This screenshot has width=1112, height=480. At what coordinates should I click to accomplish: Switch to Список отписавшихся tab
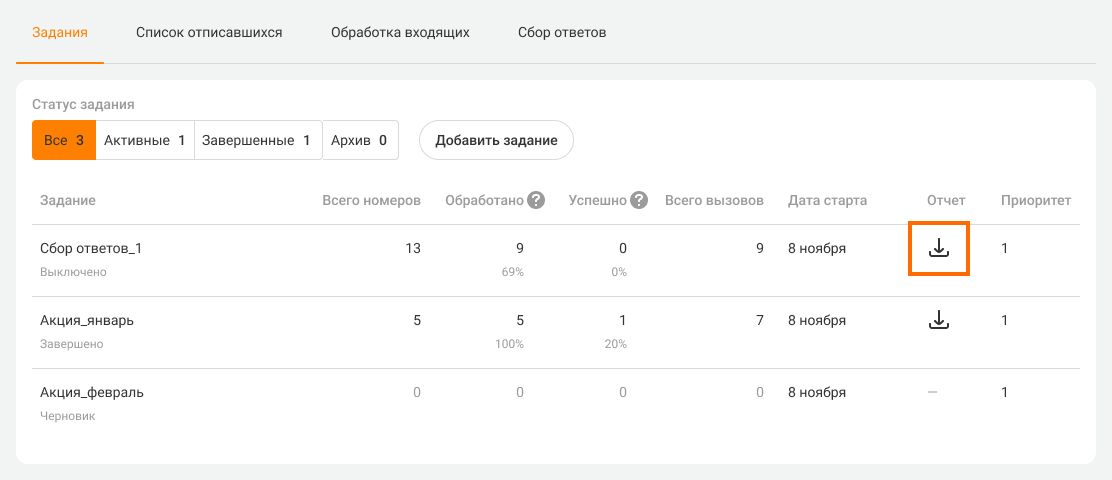209,32
